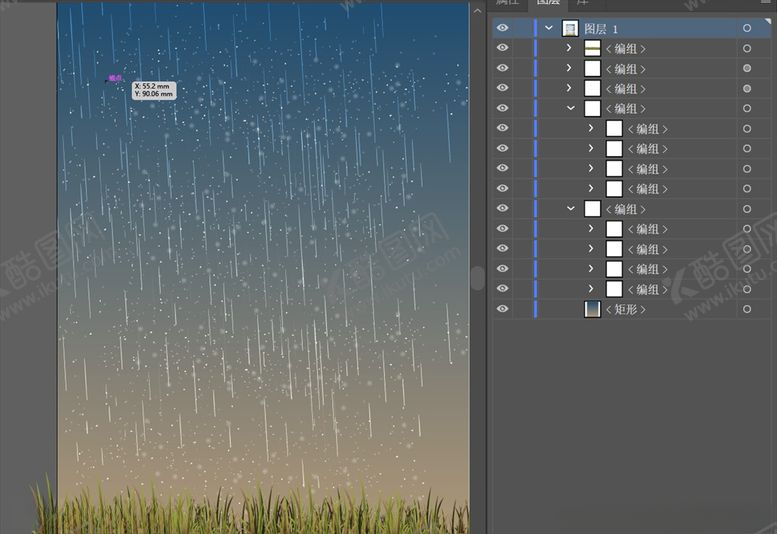Click the thumbnail of the upper expanded 编组
Viewport: 777px width, 534px height.
click(x=592, y=109)
